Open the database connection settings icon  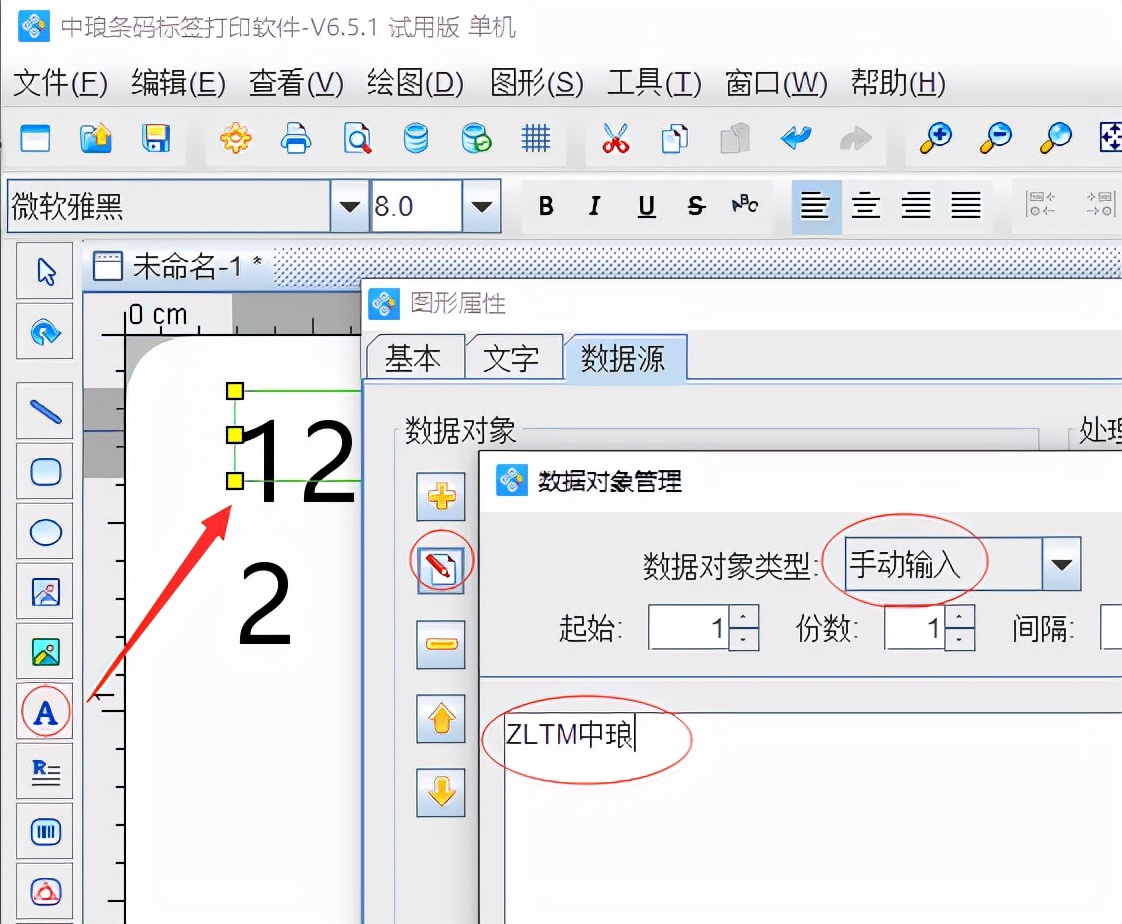[417, 139]
